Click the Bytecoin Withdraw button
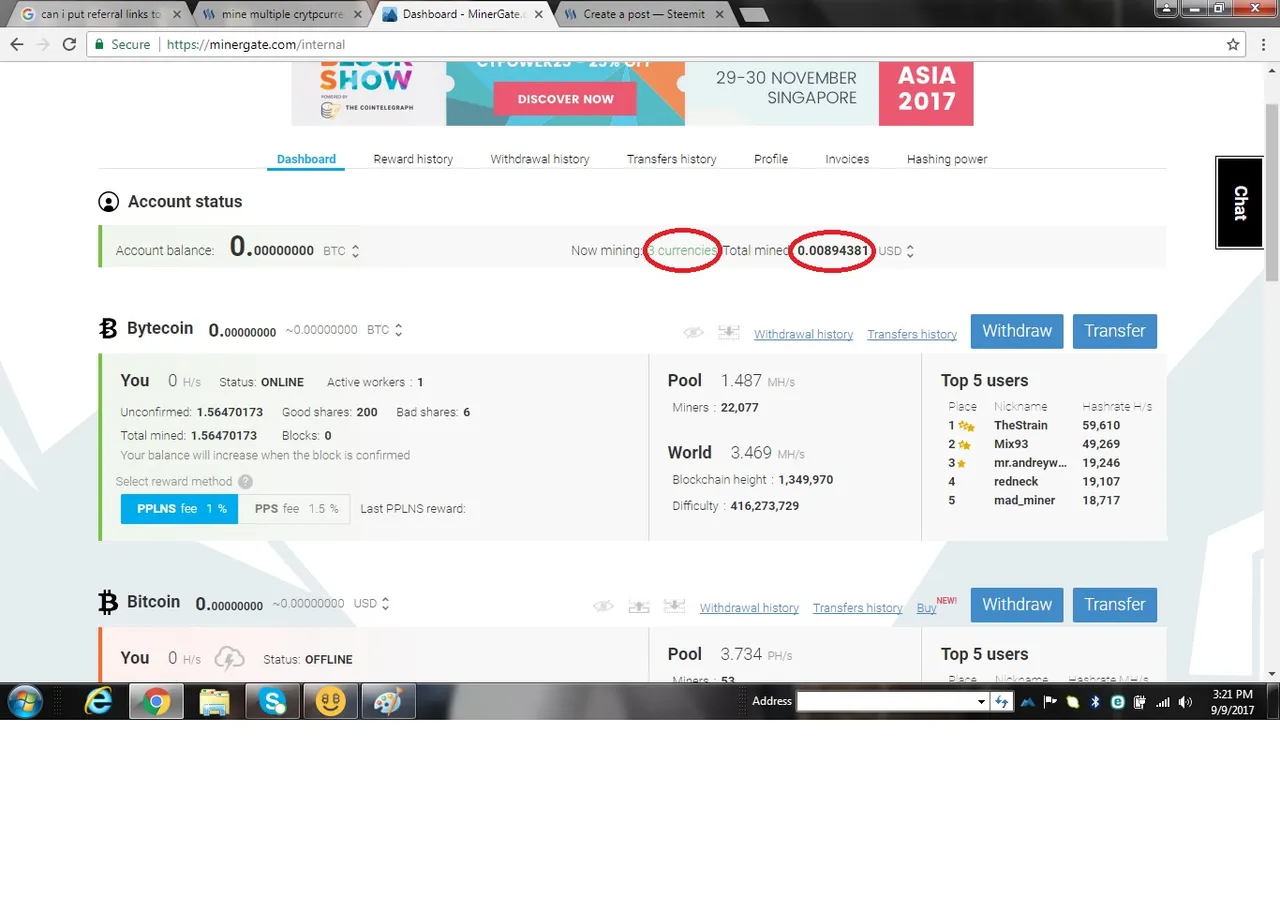This screenshot has height=900, width=1280. click(x=1017, y=331)
